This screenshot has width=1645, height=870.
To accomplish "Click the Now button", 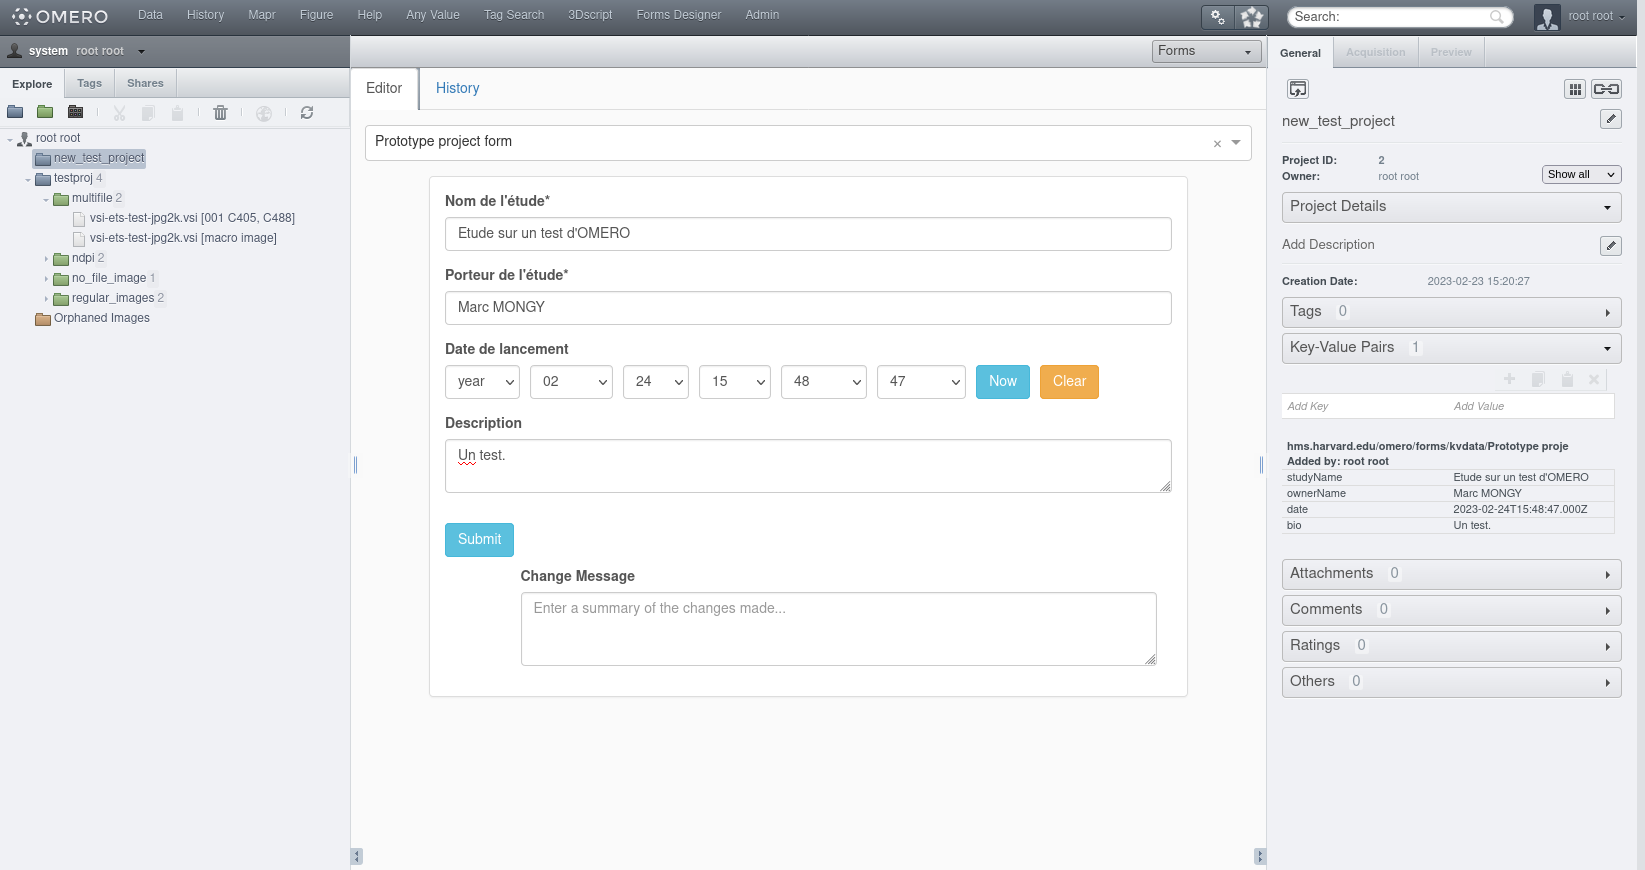I will pos(1003,382).
